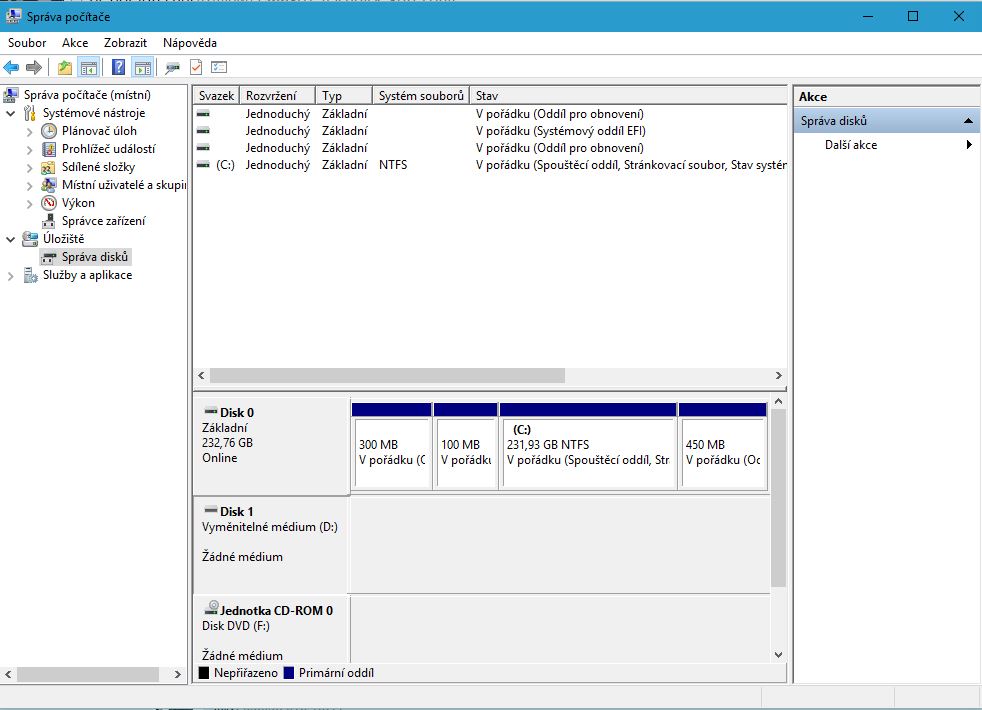Toggle the Action pane toolbar button

(142, 67)
